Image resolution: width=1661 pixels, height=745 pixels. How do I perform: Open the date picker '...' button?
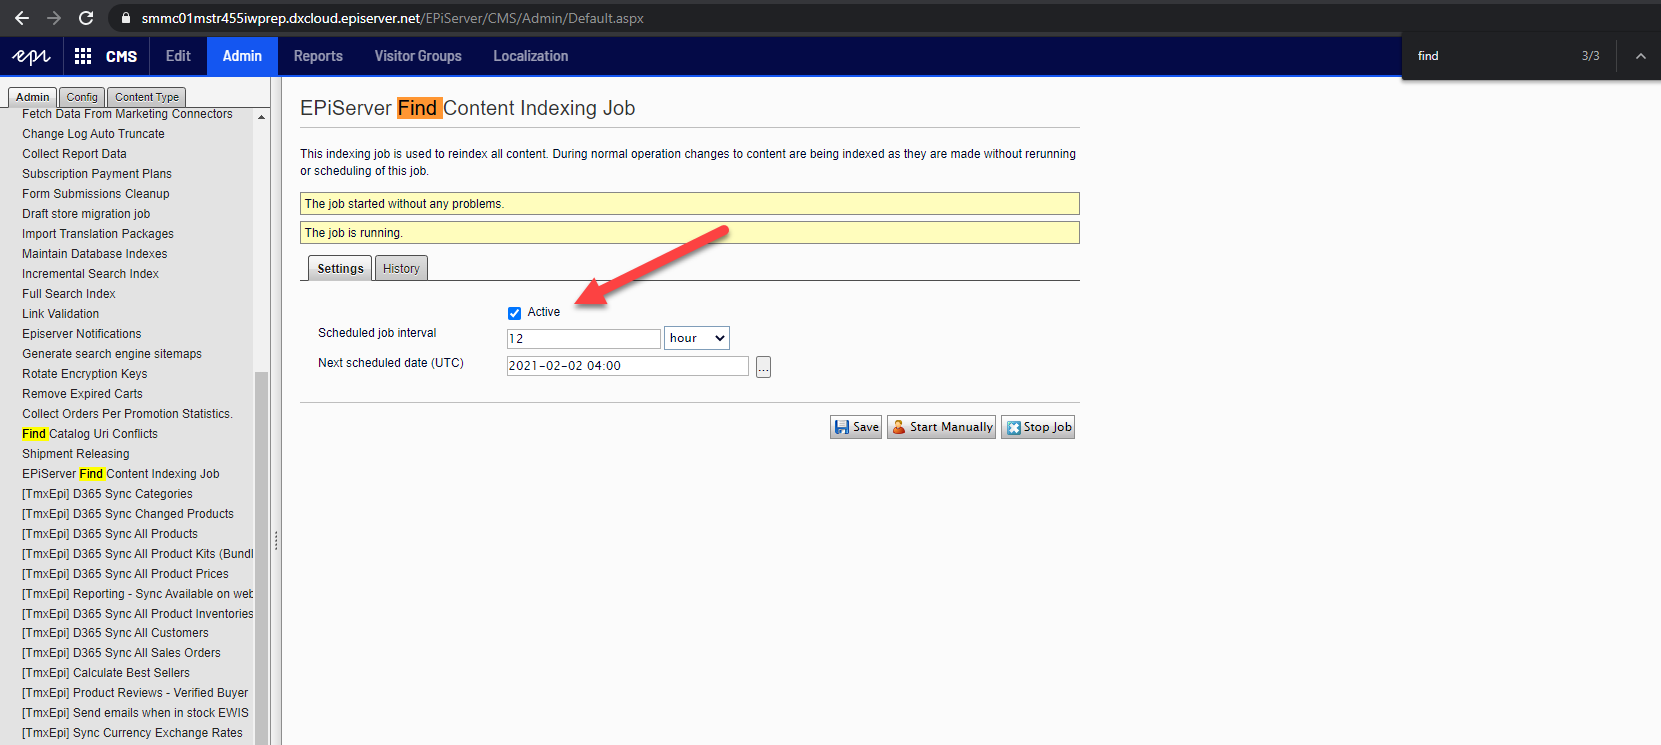(763, 367)
